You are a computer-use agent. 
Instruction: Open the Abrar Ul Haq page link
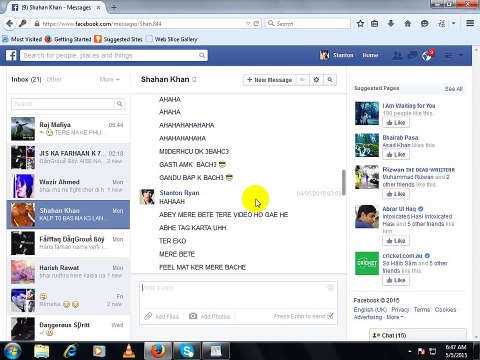(x=399, y=209)
